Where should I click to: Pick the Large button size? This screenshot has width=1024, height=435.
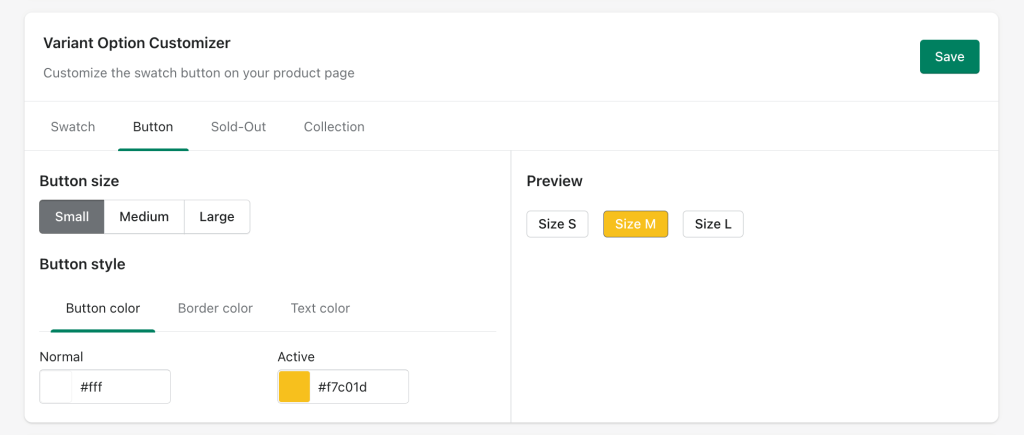(x=217, y=217)
